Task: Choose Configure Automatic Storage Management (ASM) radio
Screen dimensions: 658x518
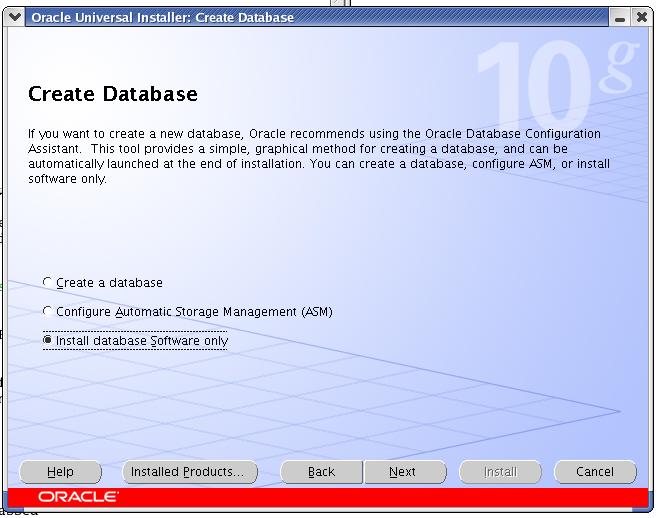Action: click(x=48, y=312)
